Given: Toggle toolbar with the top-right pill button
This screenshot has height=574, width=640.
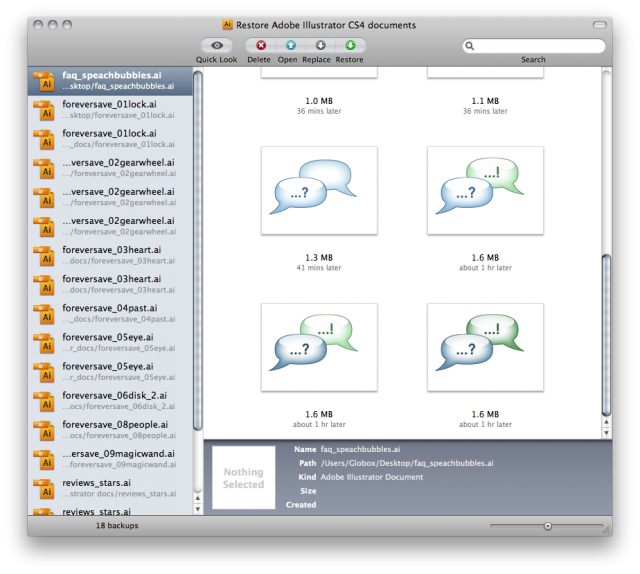Looking at the screenshot, I should click(x=600, y=25).
